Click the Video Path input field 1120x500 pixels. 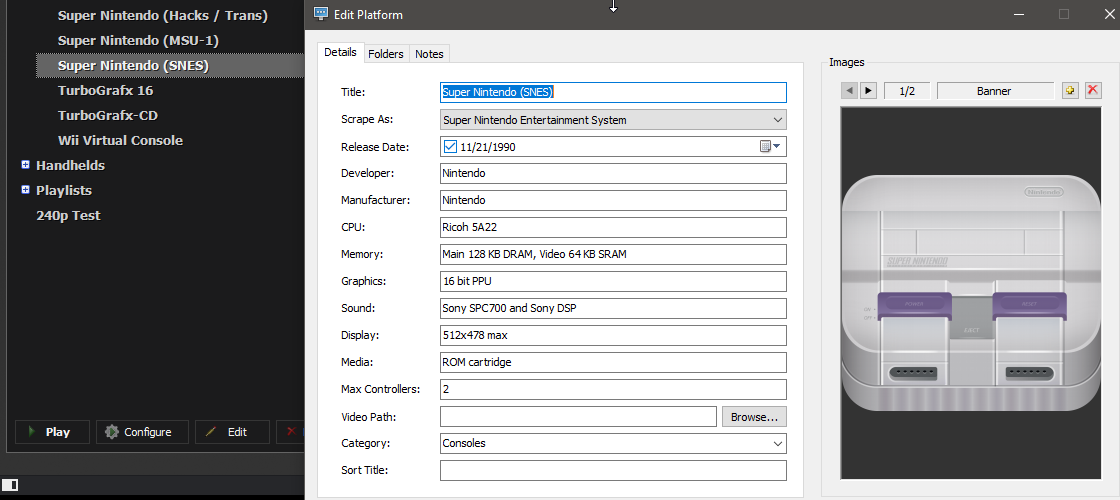578,416
